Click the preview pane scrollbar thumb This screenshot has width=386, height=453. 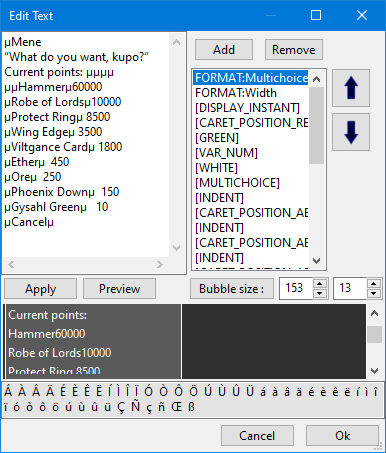coord(374,334)
